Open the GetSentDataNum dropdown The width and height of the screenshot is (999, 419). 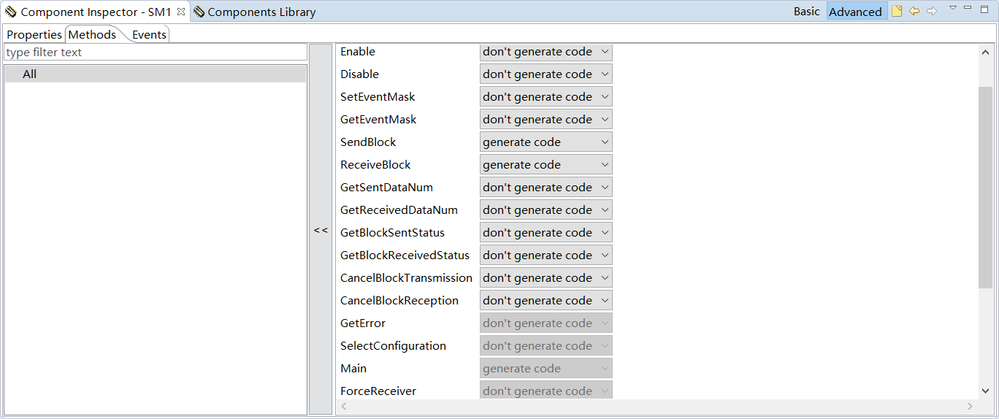pyautogui.click(x=545, y=187)
